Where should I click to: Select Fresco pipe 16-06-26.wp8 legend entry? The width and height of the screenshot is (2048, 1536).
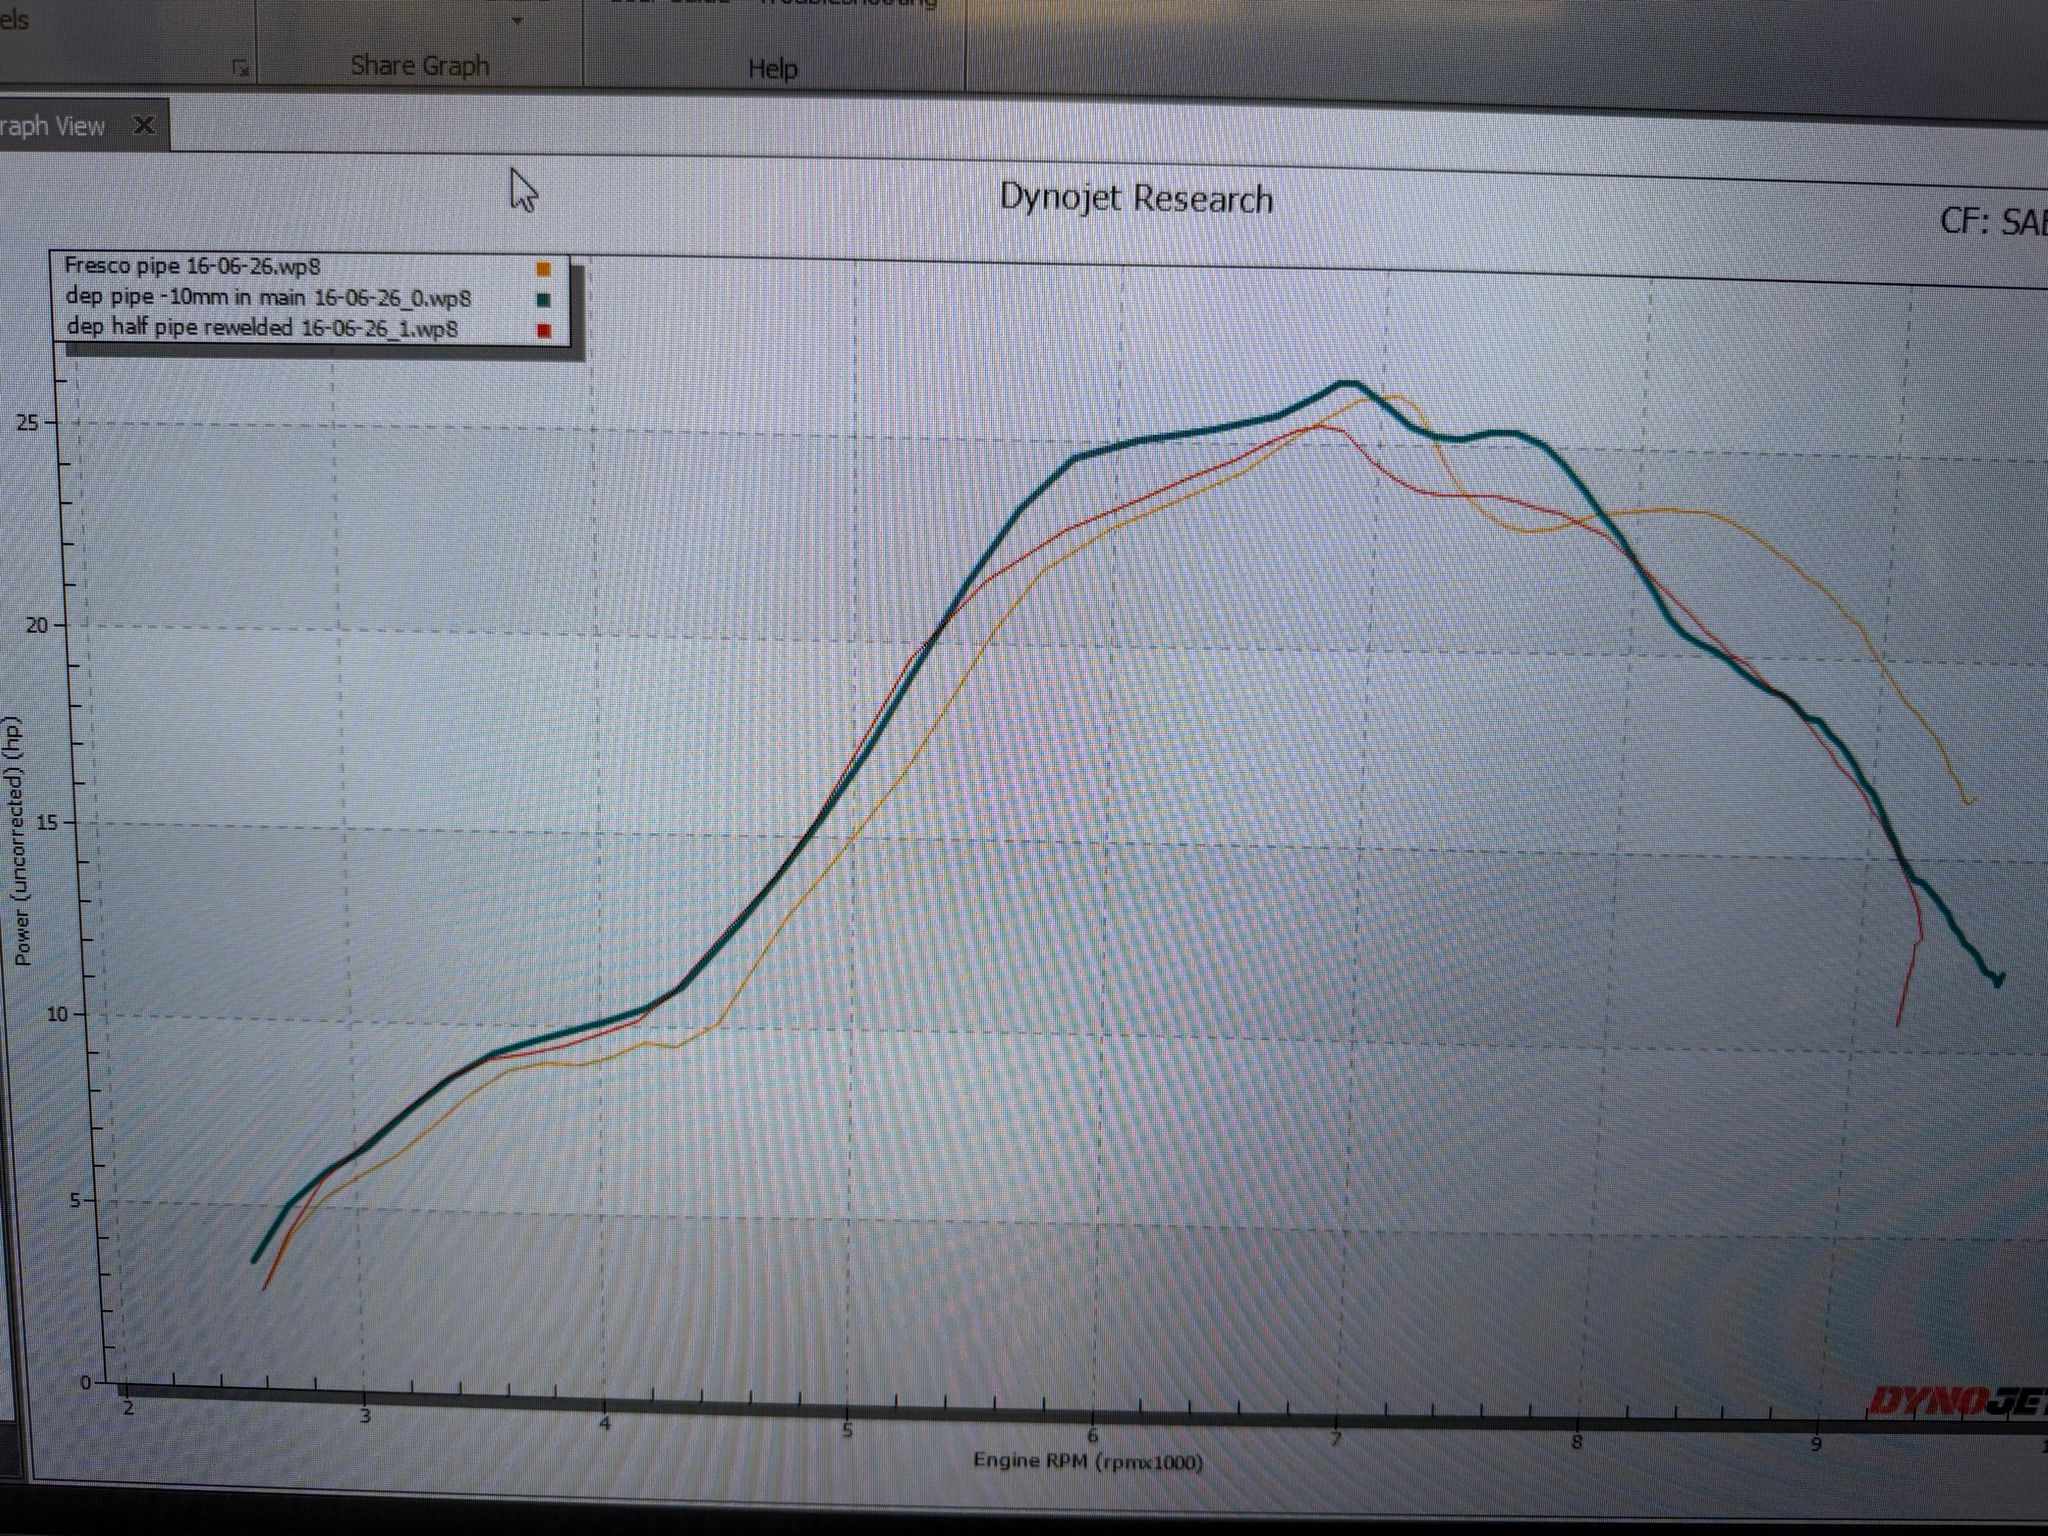click(x=192, y=266)
